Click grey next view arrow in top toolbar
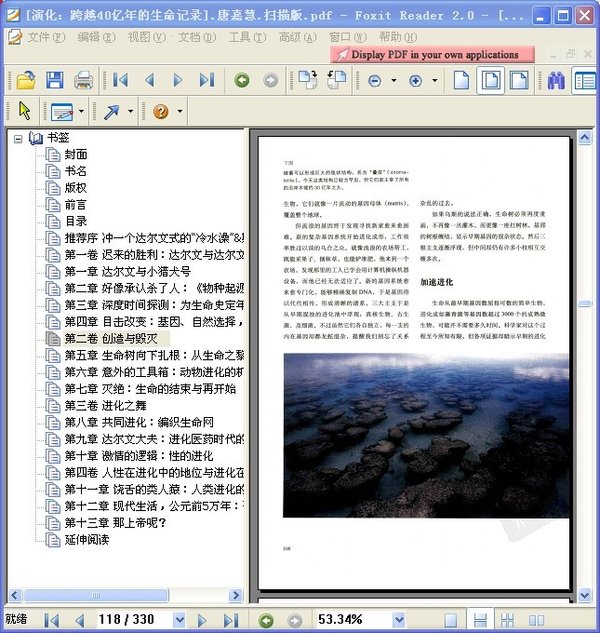The height and width of the screenshot is (633, 600). (x=271, y=80)
